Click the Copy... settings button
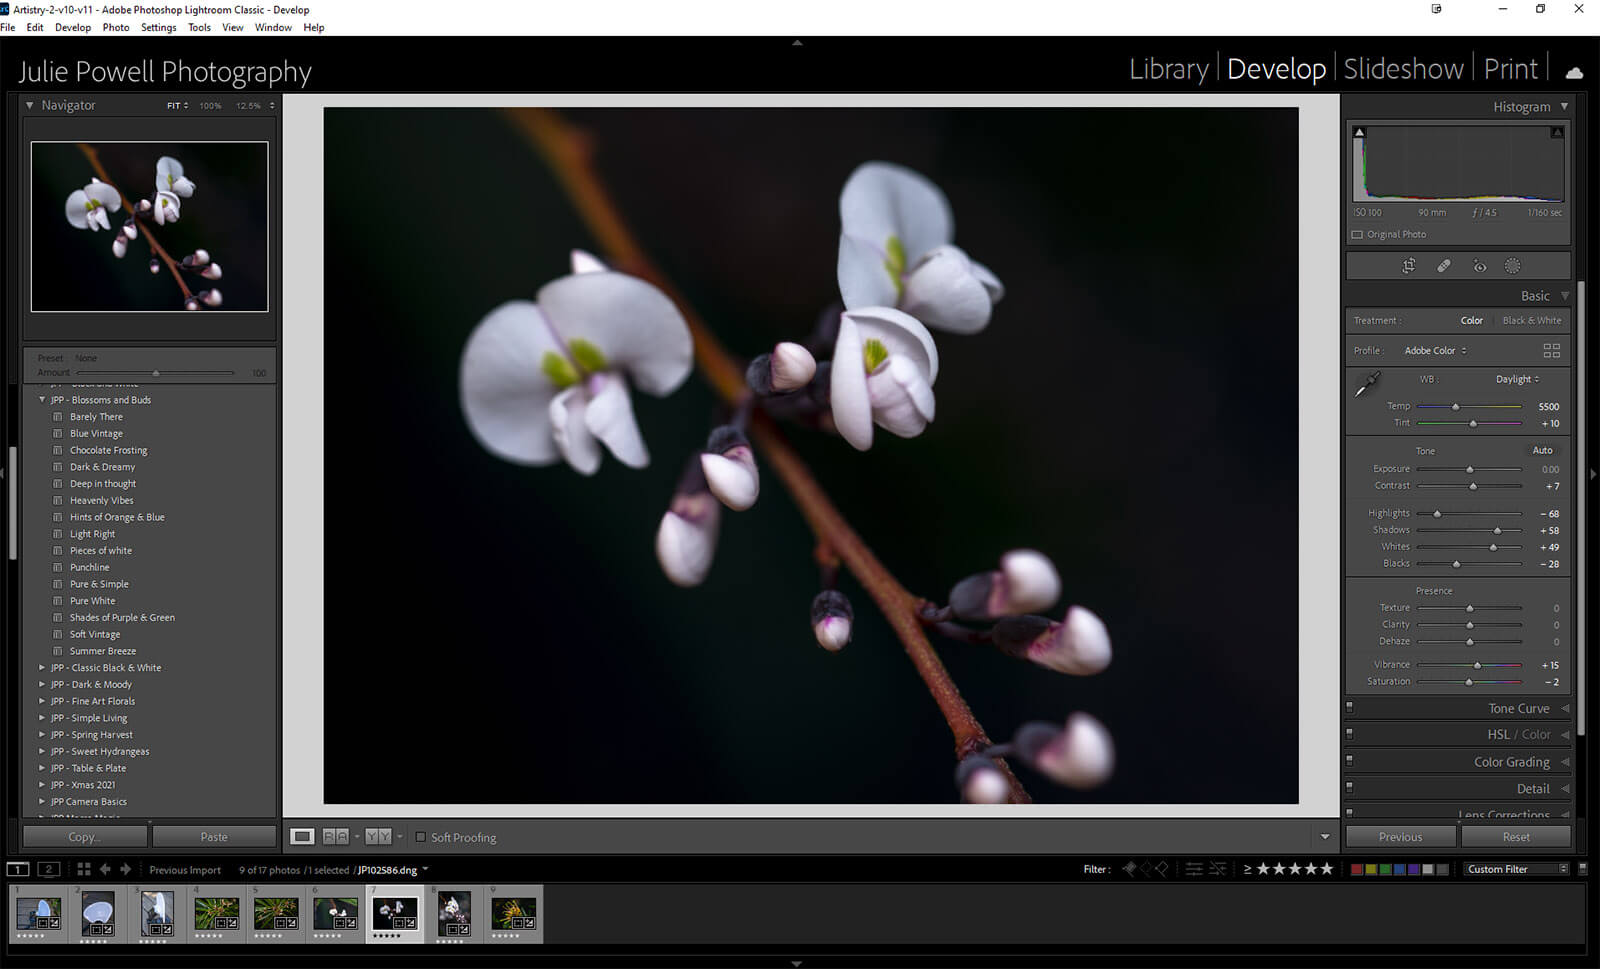 point(85,837)
